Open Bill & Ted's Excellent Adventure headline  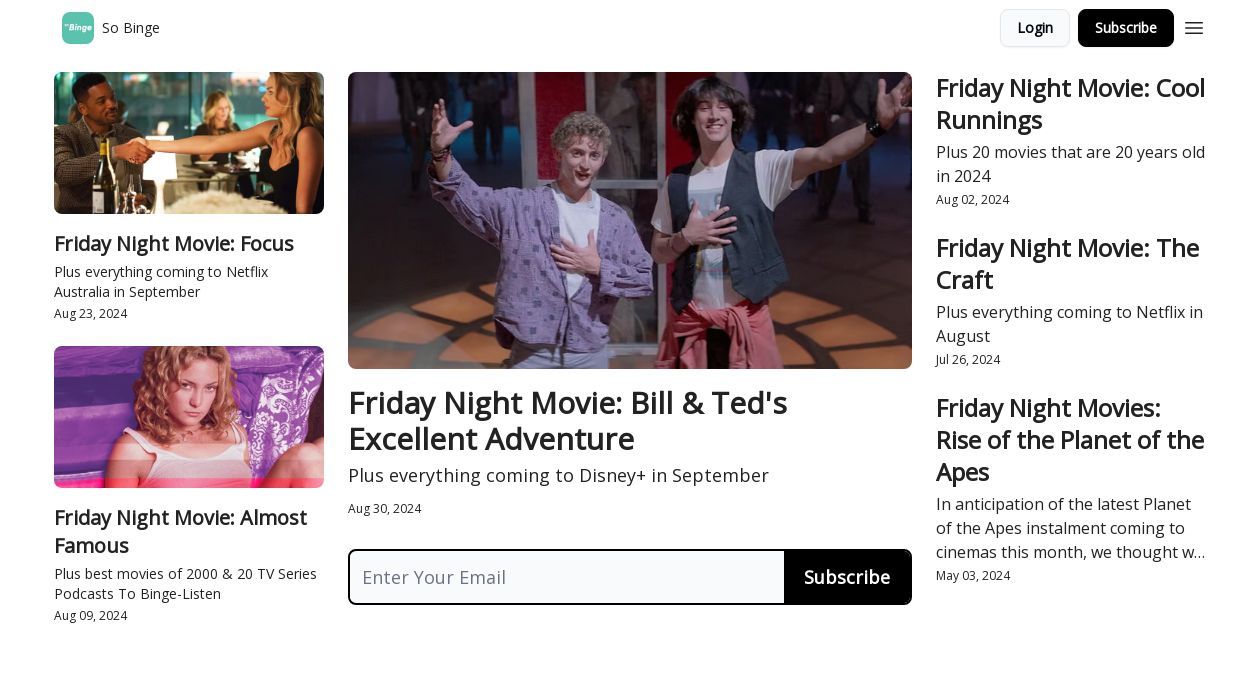(567, 421)
